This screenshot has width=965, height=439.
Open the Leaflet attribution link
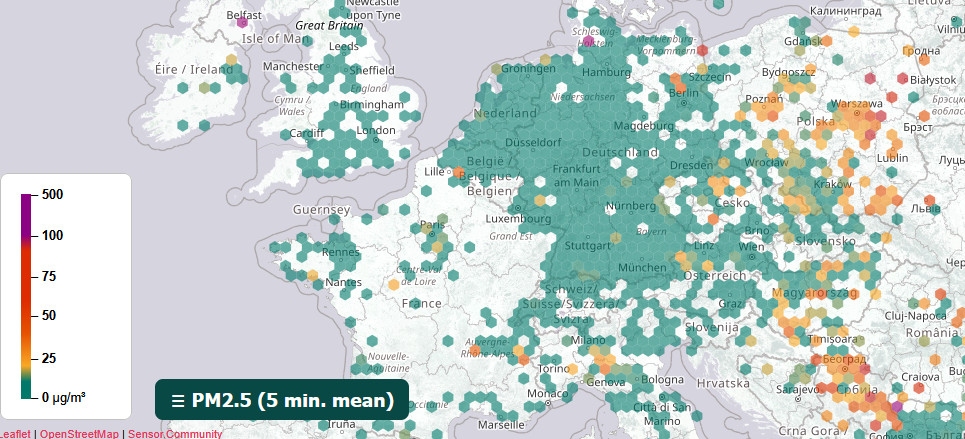[15, 434]
